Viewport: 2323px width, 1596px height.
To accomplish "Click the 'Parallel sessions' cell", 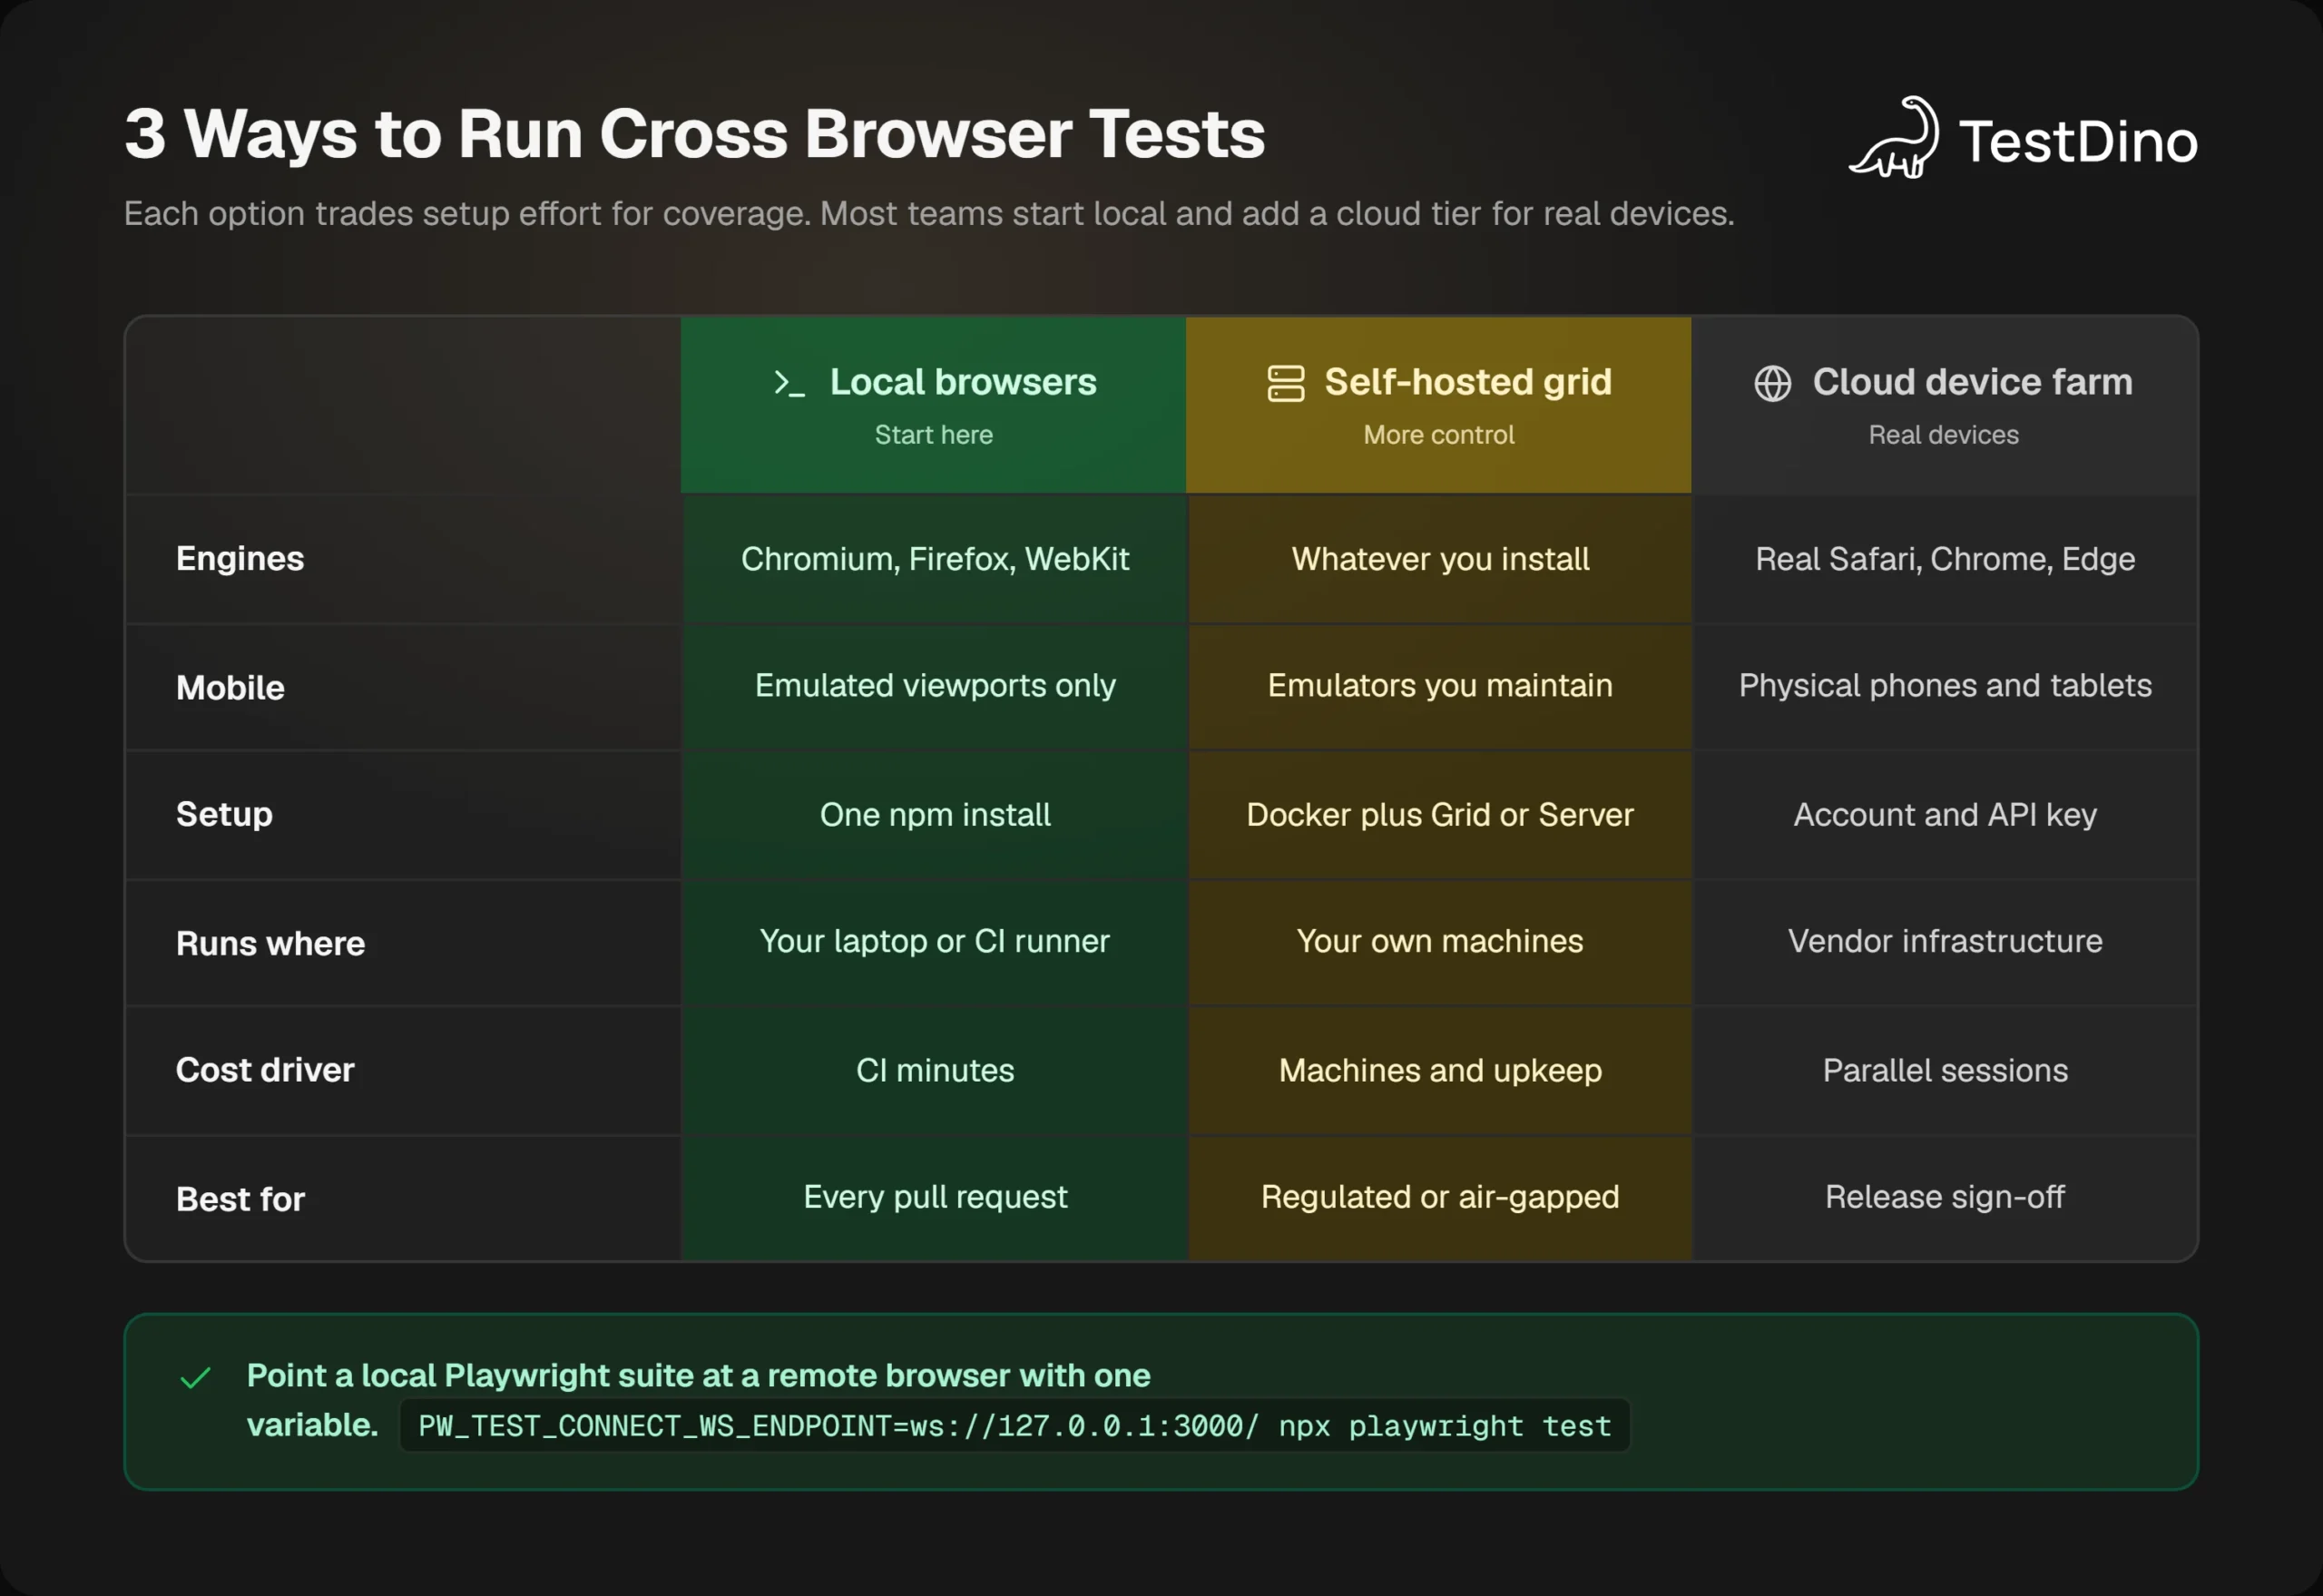I will click(x=1945, y=1070).
